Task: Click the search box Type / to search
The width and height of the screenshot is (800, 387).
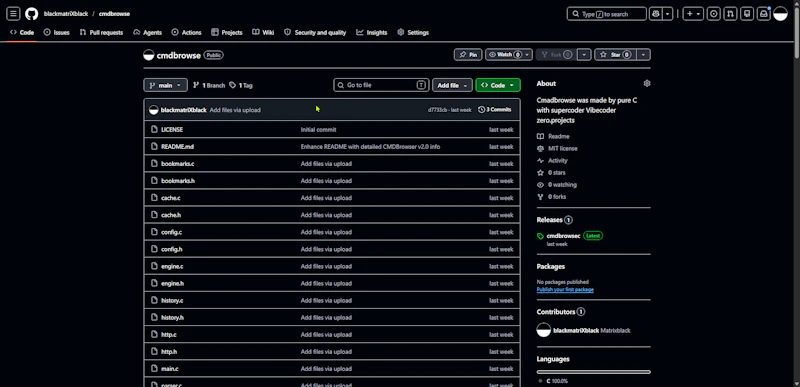Action: tap(607, 14)
